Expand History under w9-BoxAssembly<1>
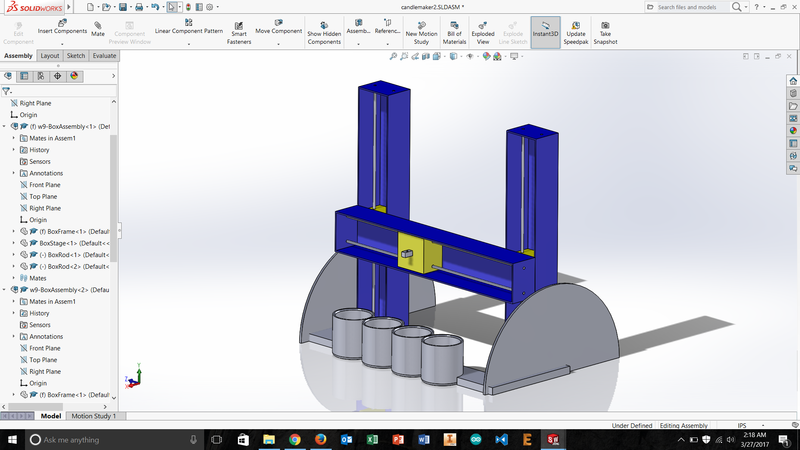Viewport: 800px width, 450px height. point(14,150)
